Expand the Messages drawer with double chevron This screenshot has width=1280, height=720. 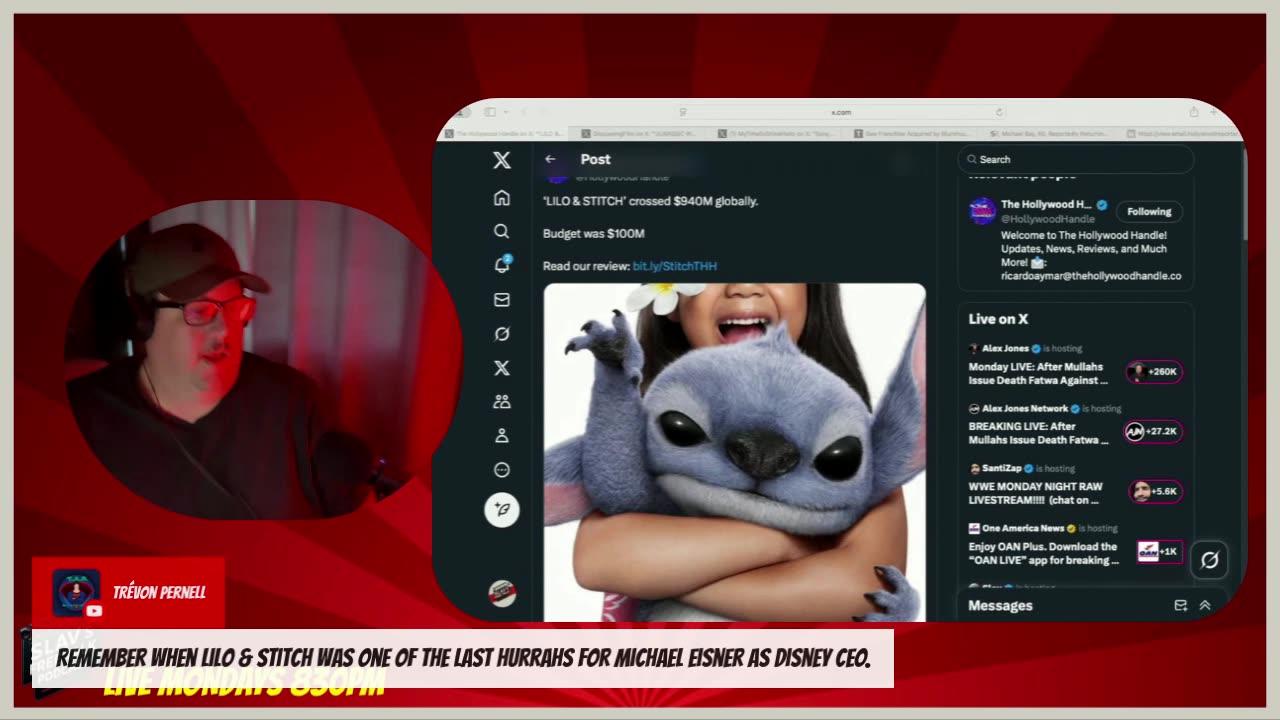pyautogui.click(x=1205, y=605)
